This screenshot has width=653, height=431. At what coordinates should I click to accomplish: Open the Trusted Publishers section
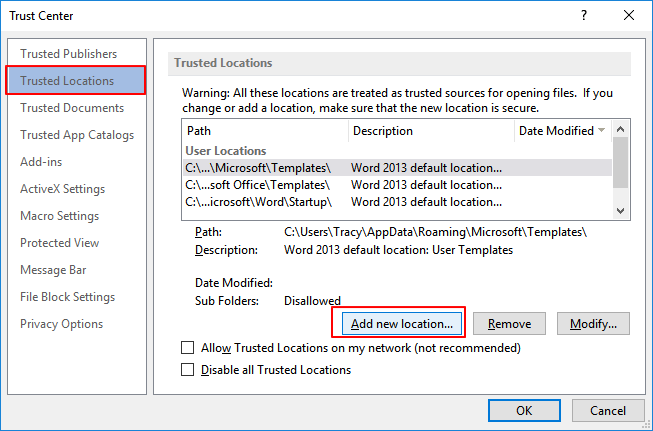pyautogui.click(x=68, y=54)
